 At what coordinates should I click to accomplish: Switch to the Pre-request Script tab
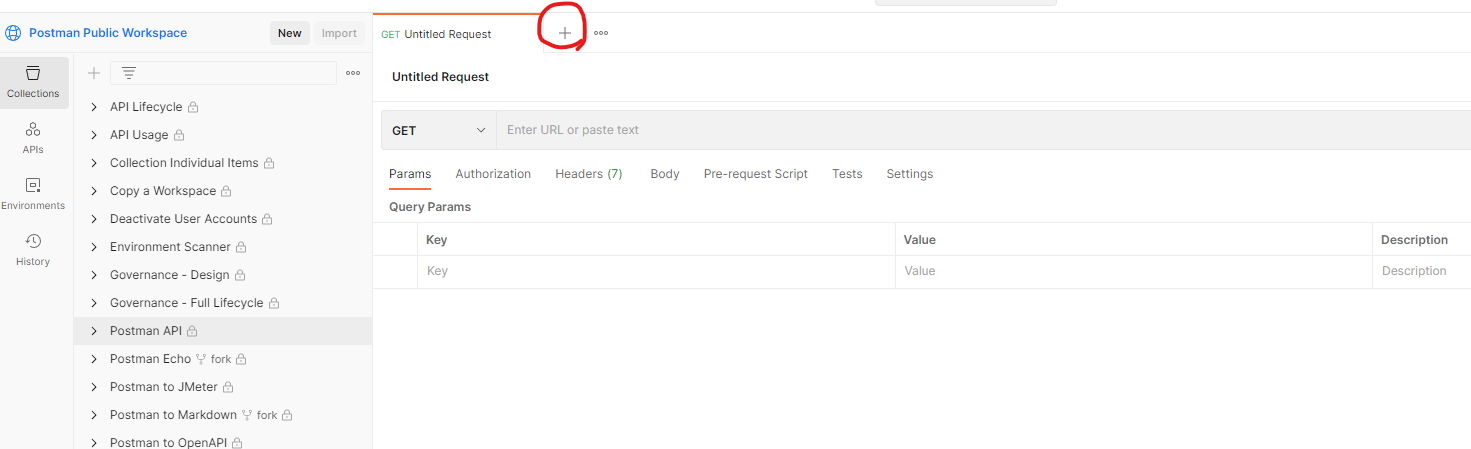point(756,174)
